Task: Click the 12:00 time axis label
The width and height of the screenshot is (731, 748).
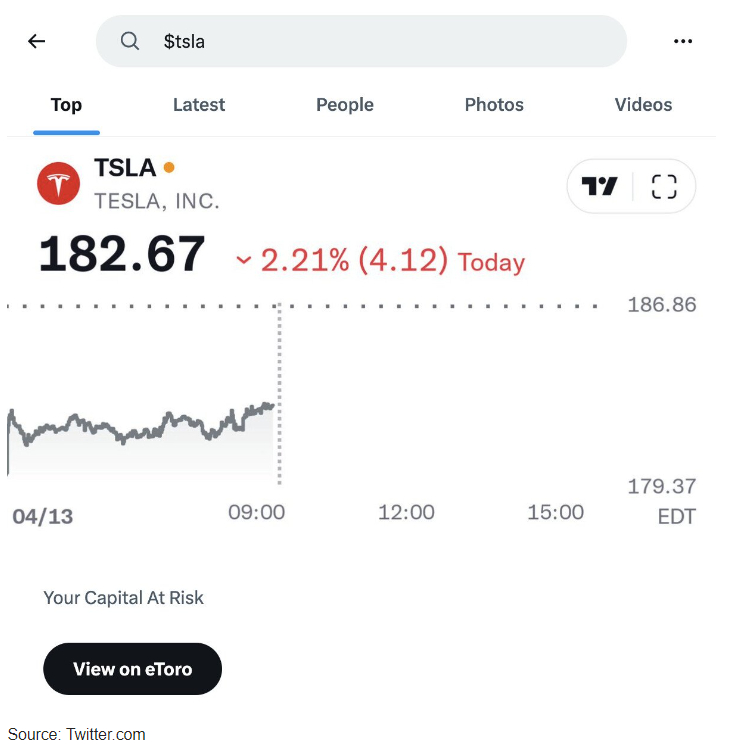Action: [406, 512]
